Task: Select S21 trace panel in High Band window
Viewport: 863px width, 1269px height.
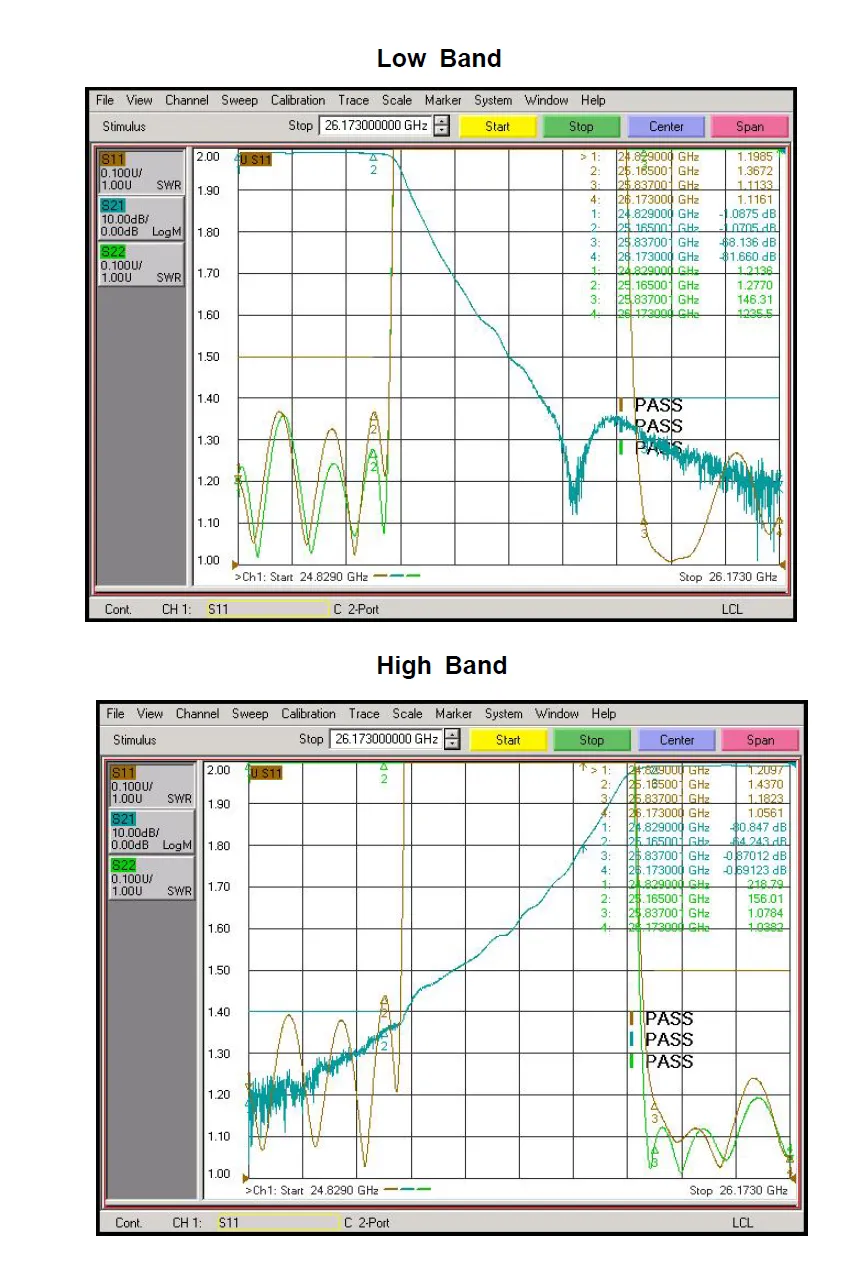Action: [x=152, y=832]
